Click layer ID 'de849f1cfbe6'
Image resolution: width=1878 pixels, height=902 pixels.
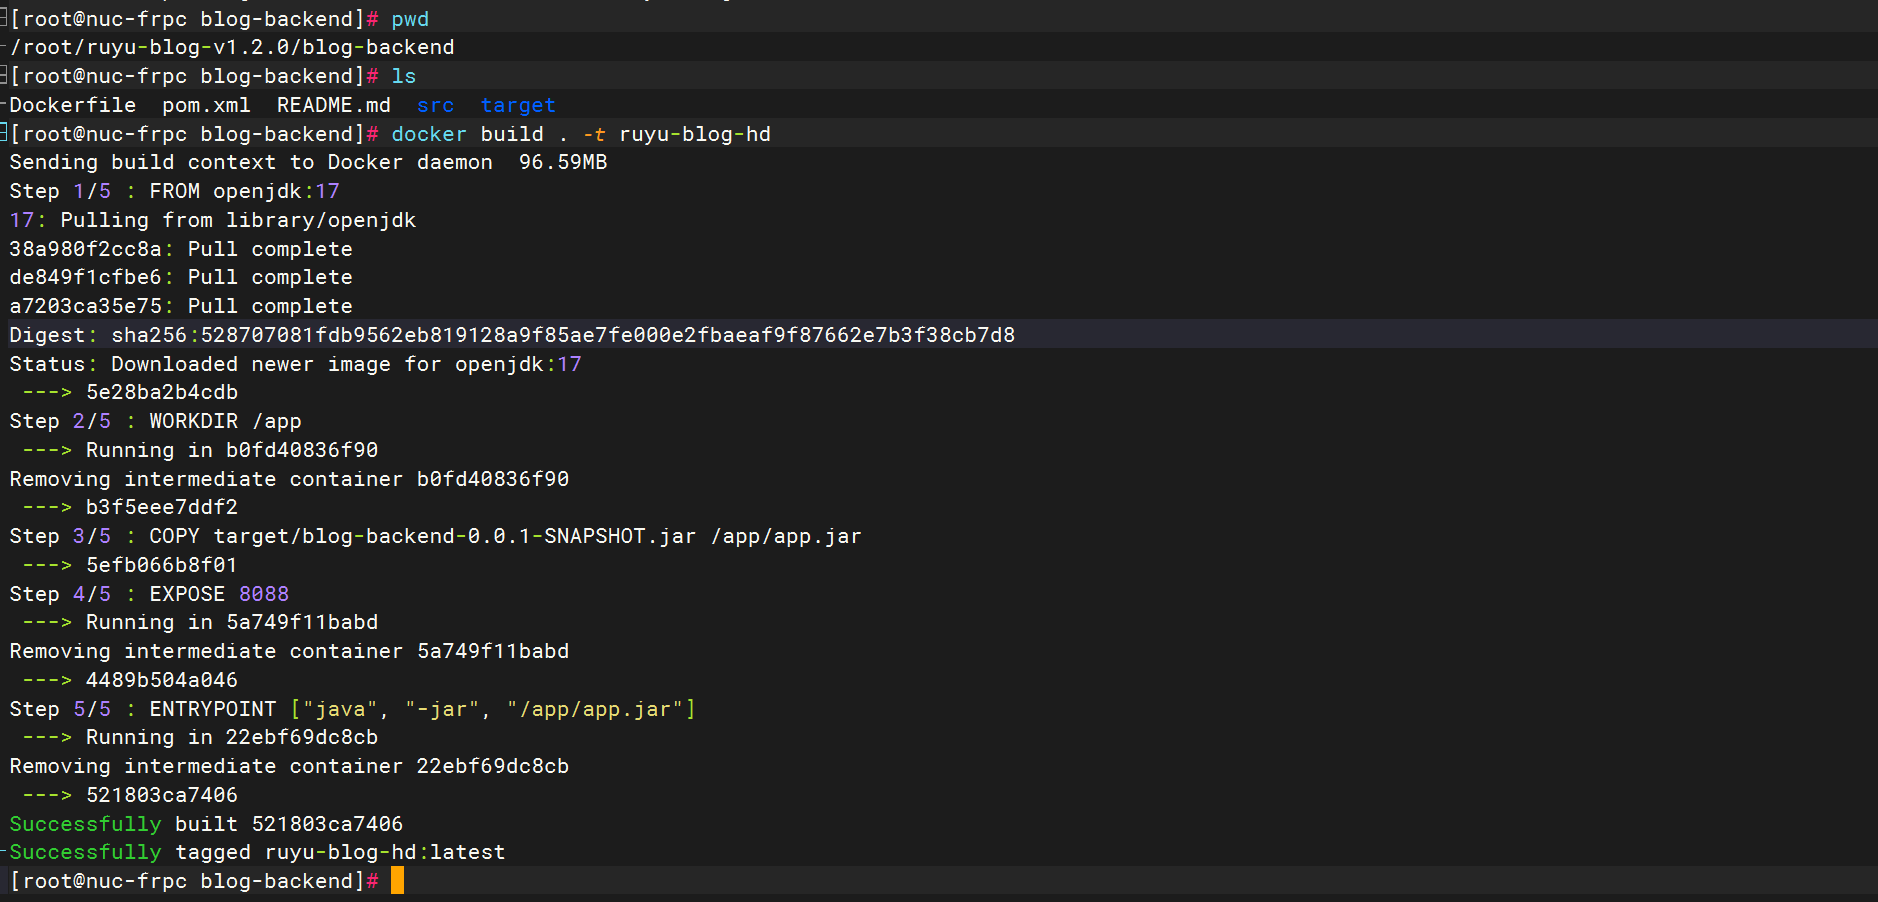(x=86, y=277)
